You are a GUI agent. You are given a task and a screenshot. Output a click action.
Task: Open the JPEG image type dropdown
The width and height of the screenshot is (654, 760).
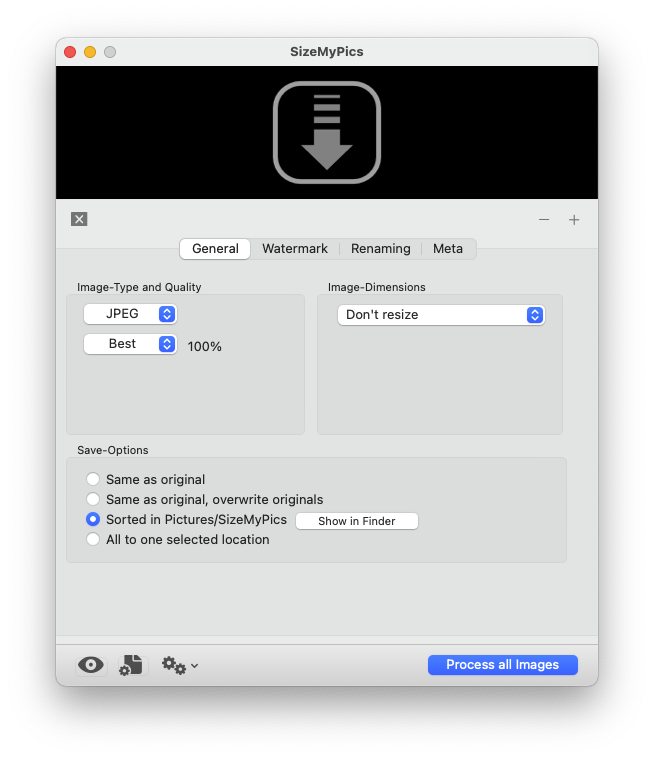(x=130, y=314)
